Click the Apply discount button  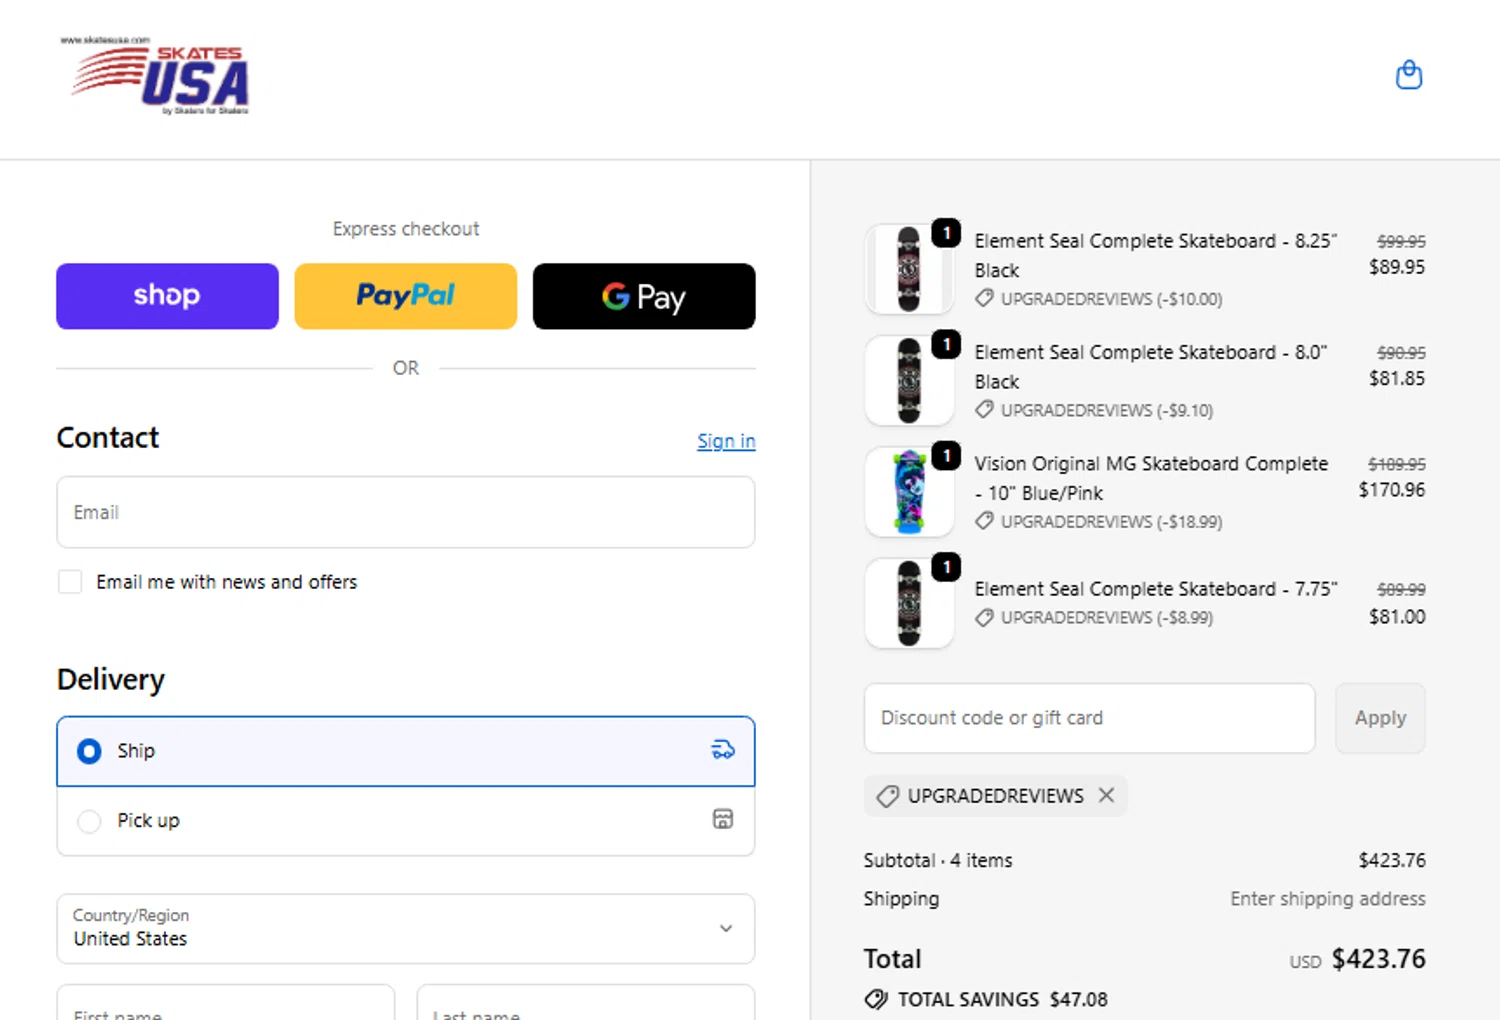pos(1380,718)
